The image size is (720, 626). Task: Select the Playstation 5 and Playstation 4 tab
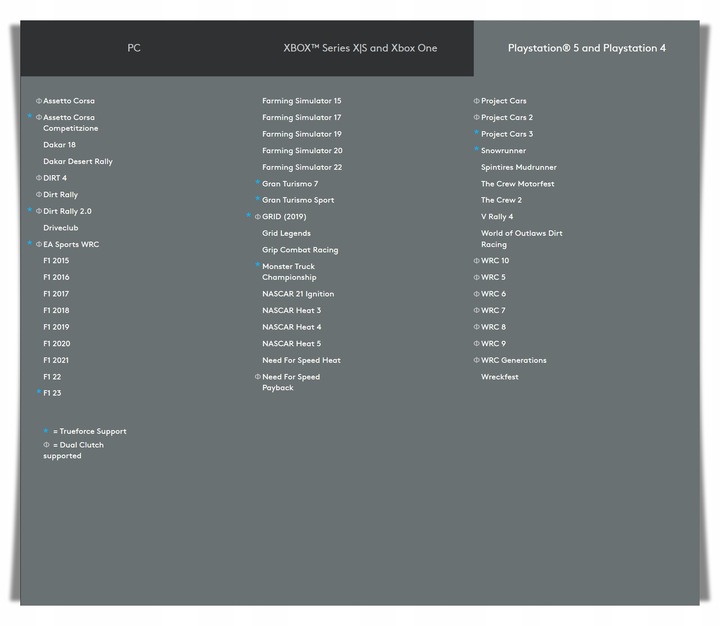click(x=586, y=48)
